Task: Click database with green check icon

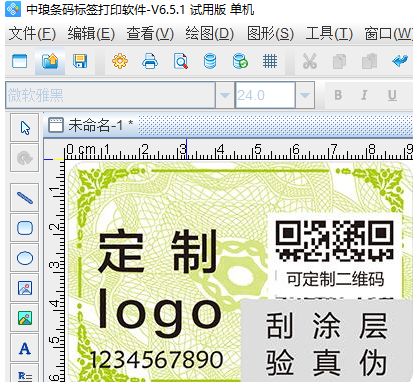Action: tap(240, 61)
